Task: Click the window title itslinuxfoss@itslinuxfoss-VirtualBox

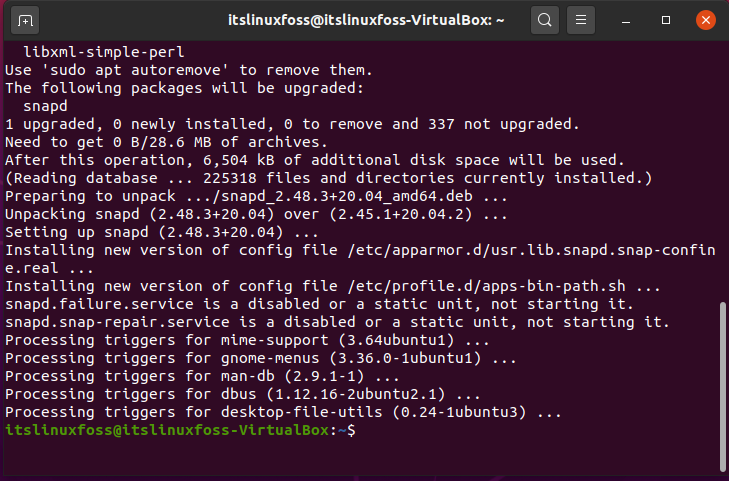Action: 366,20
